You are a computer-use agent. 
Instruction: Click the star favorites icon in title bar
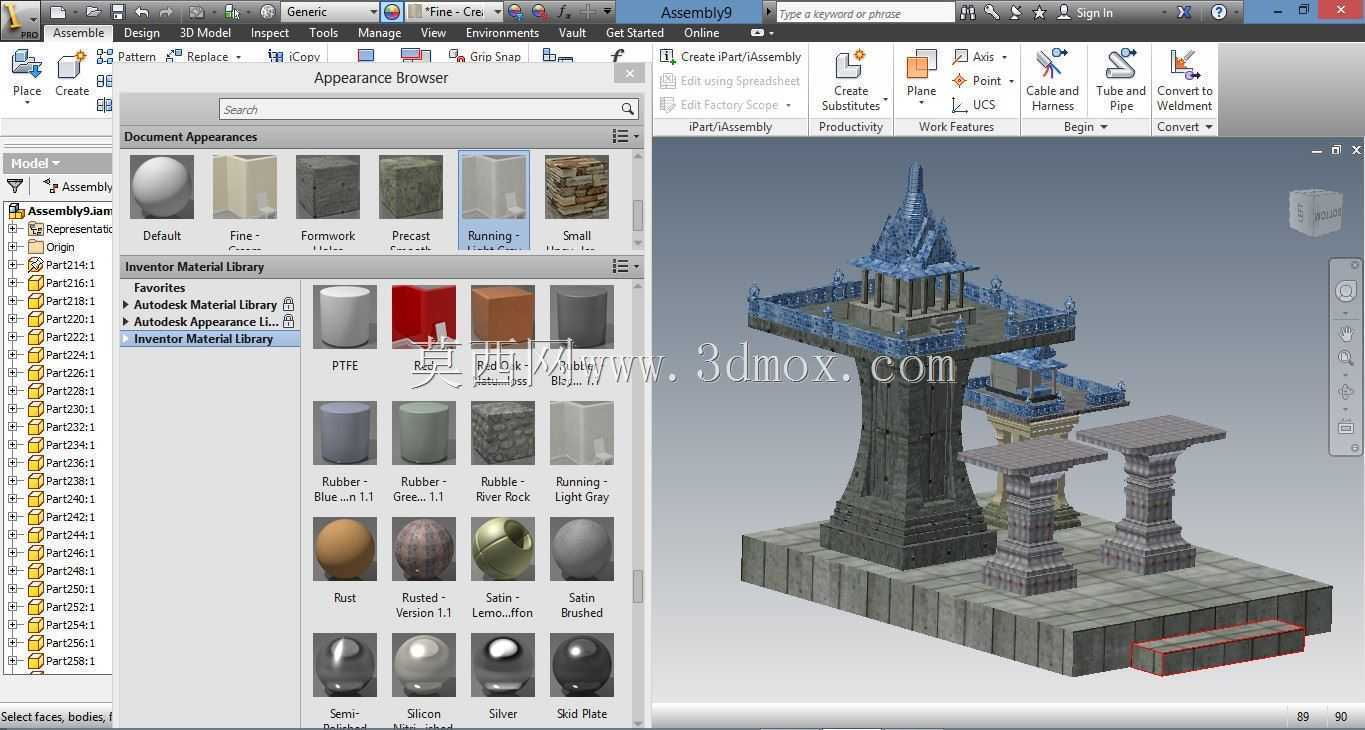coord(1039,12)
